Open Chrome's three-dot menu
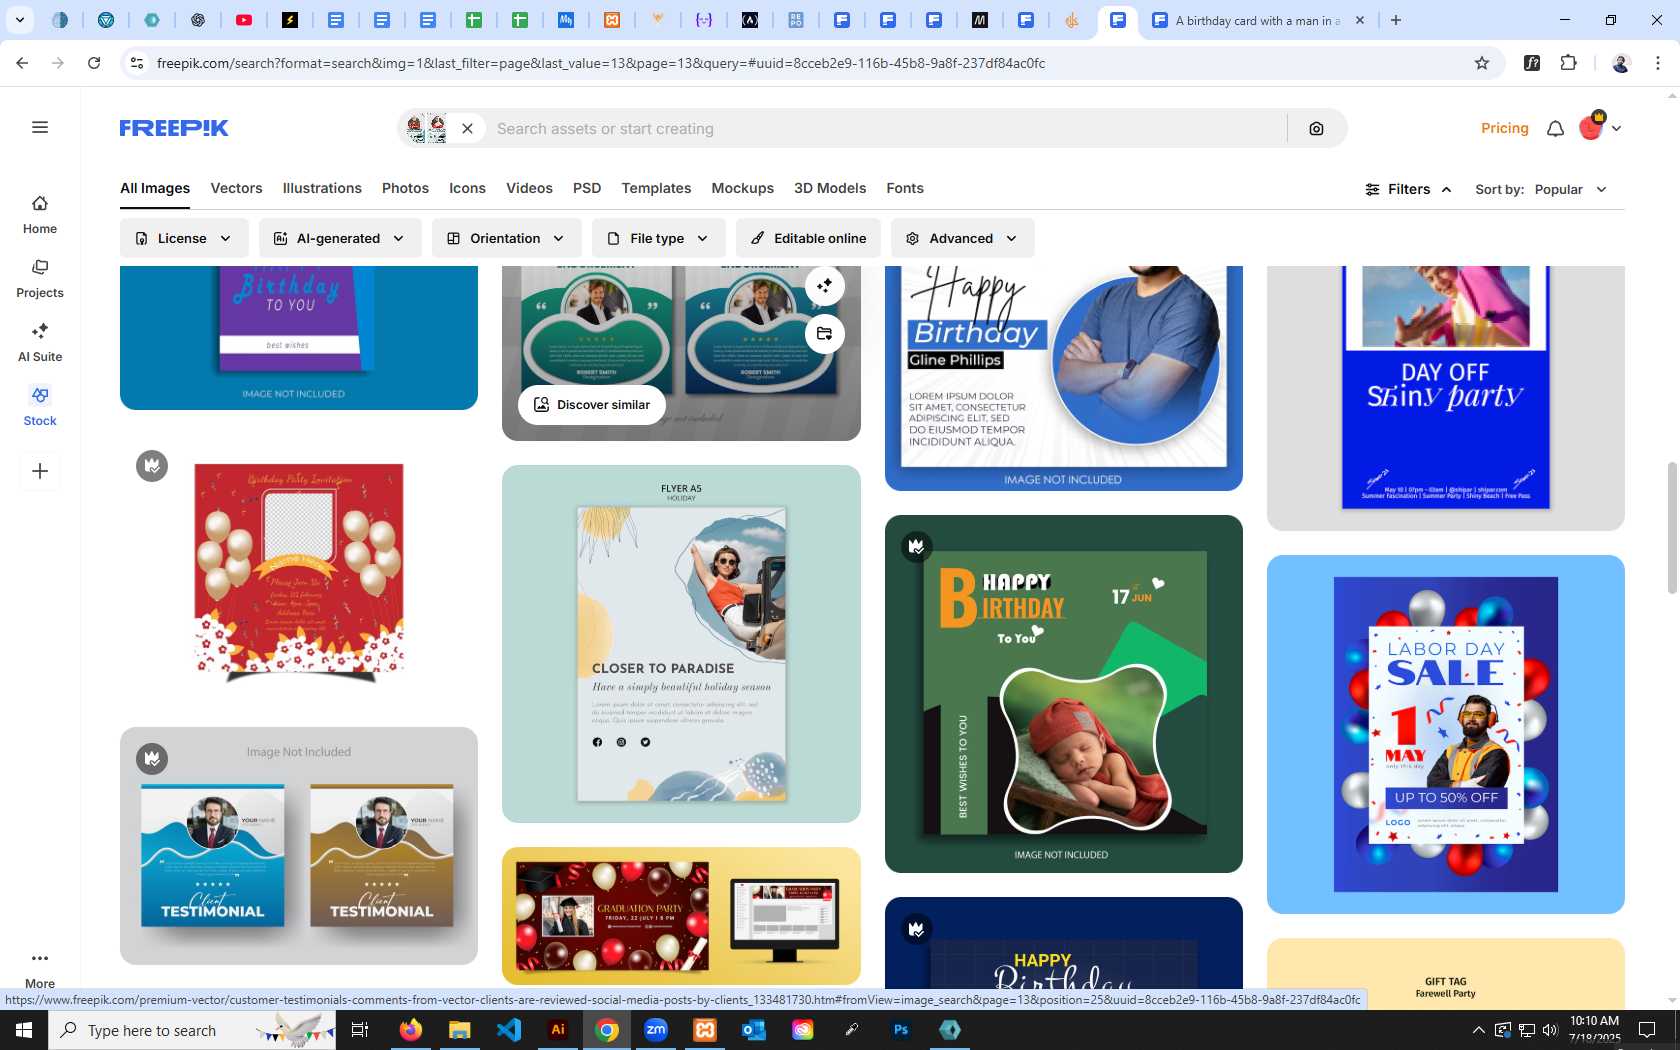Screen dimensions: 1680x1050 tap(1658, 63)
